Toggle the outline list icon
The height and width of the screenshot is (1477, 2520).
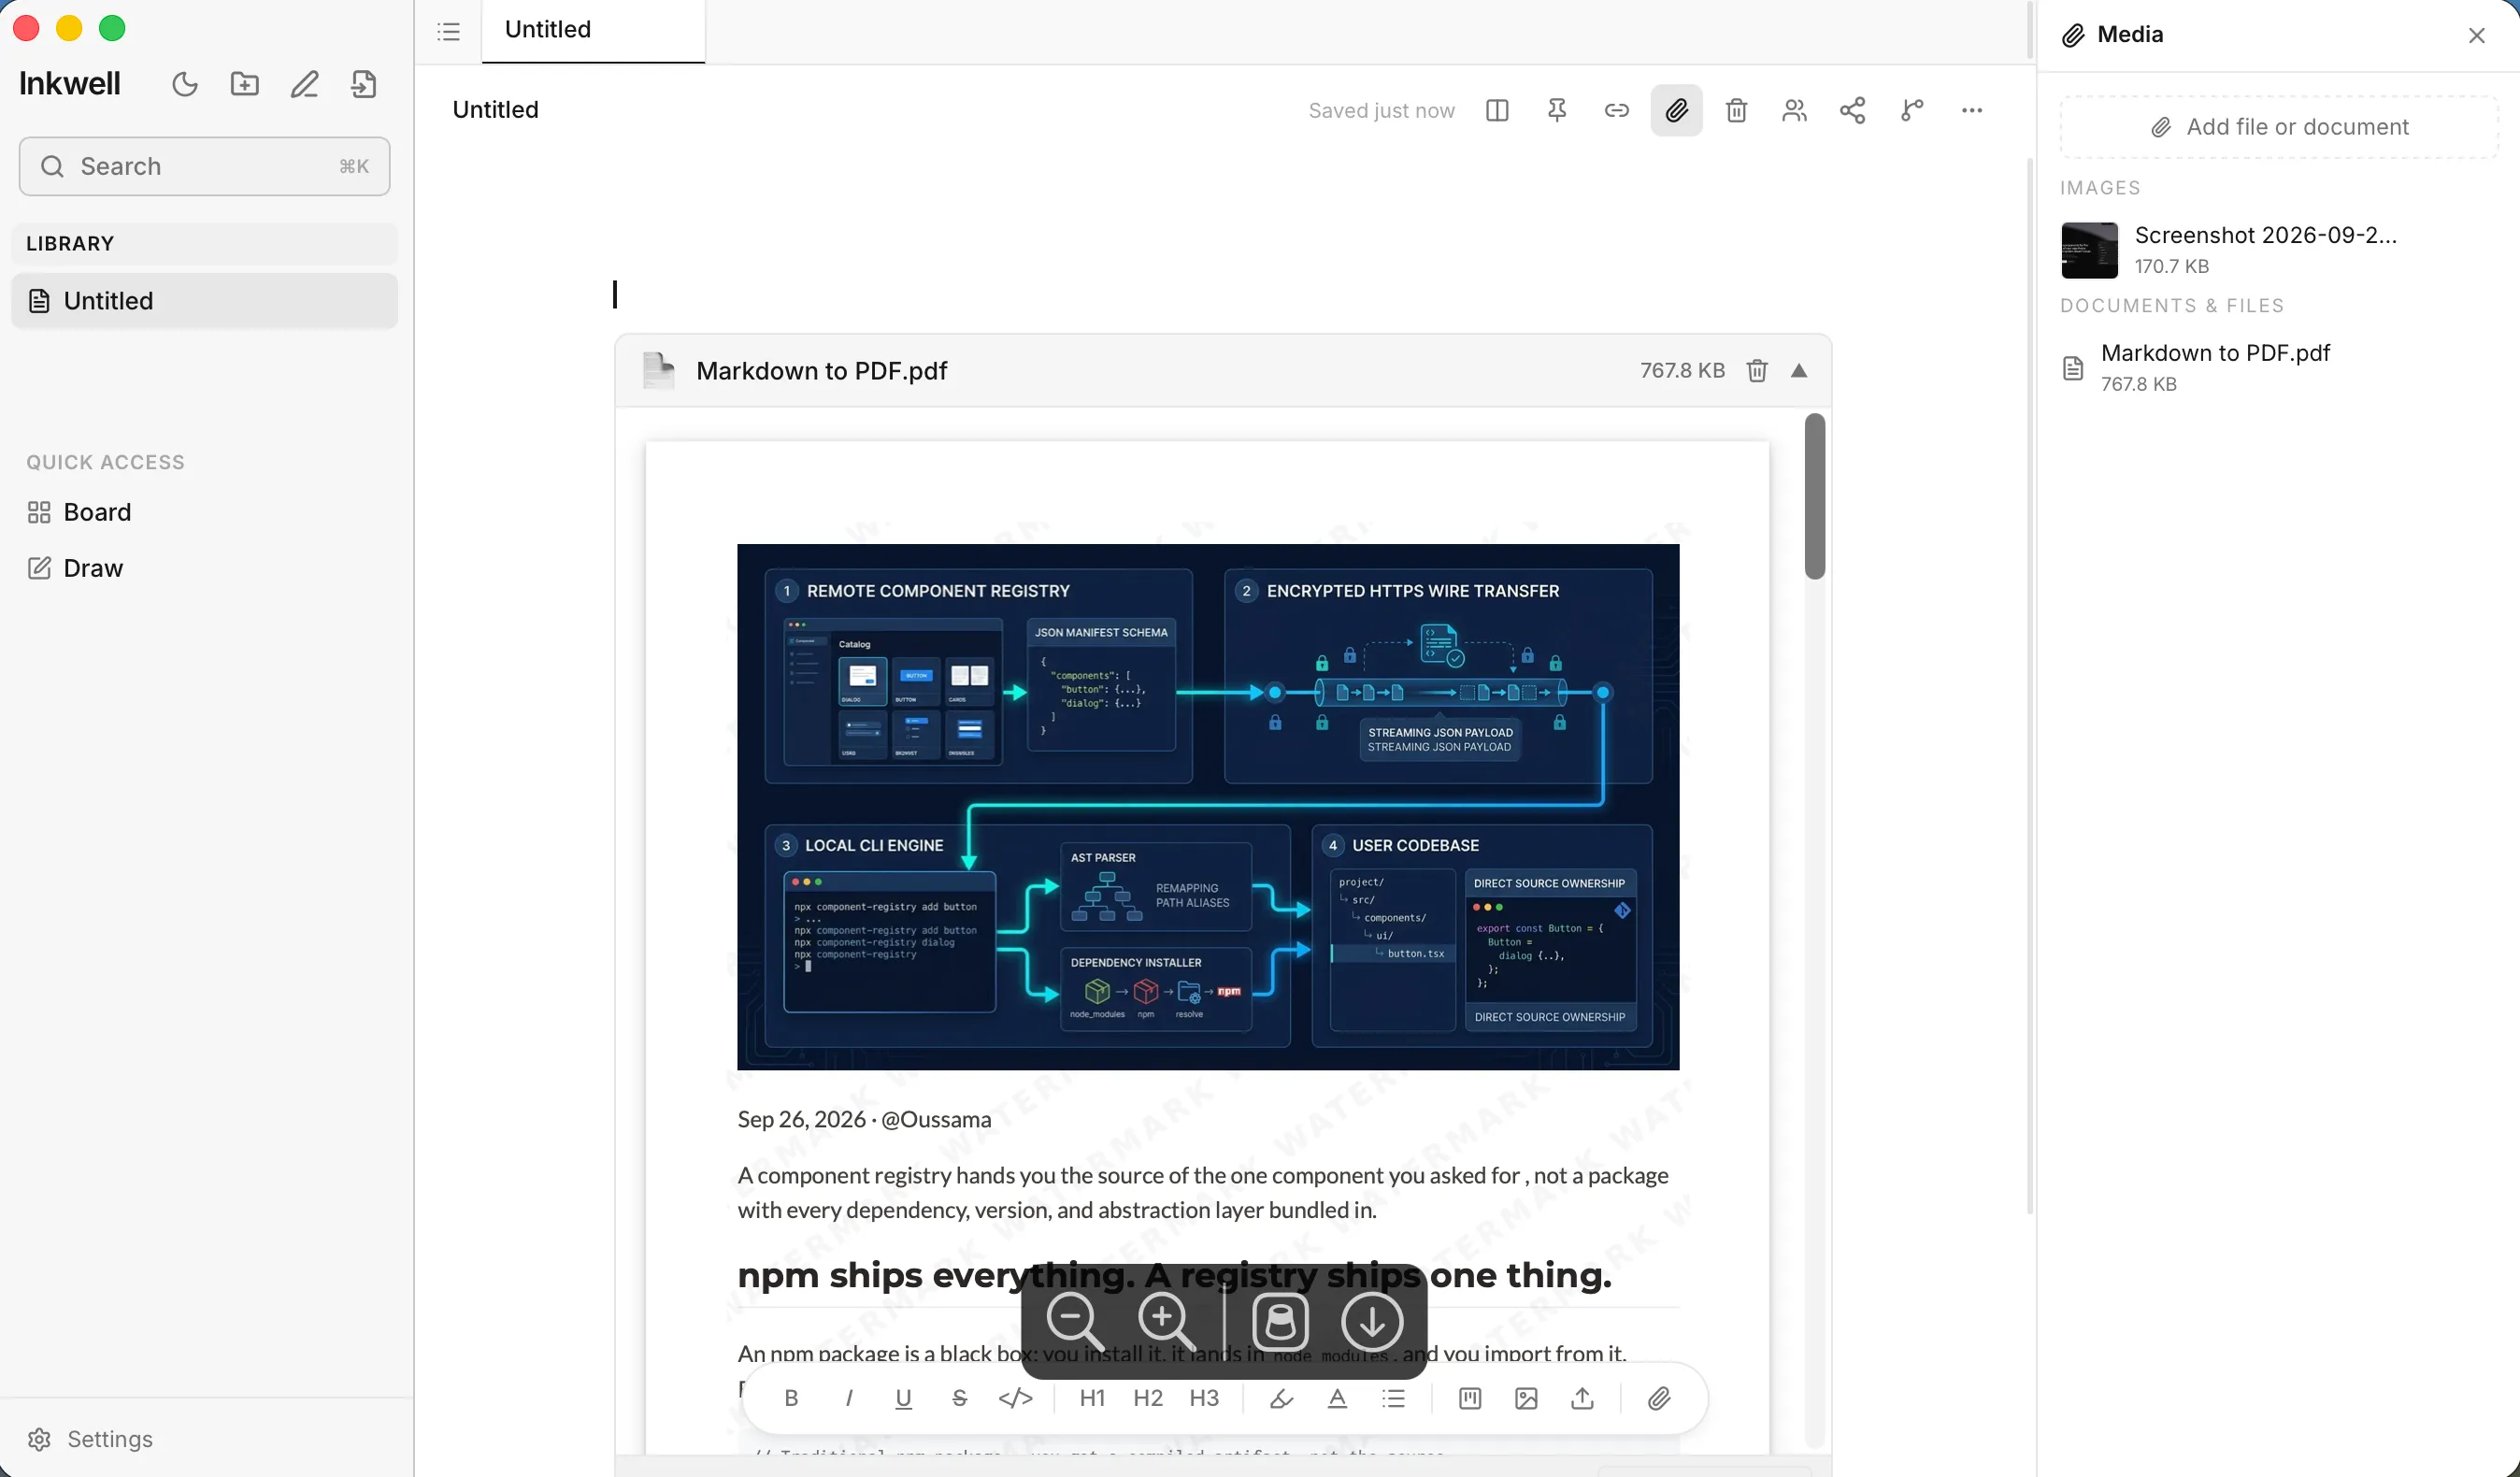coord(449,32)
